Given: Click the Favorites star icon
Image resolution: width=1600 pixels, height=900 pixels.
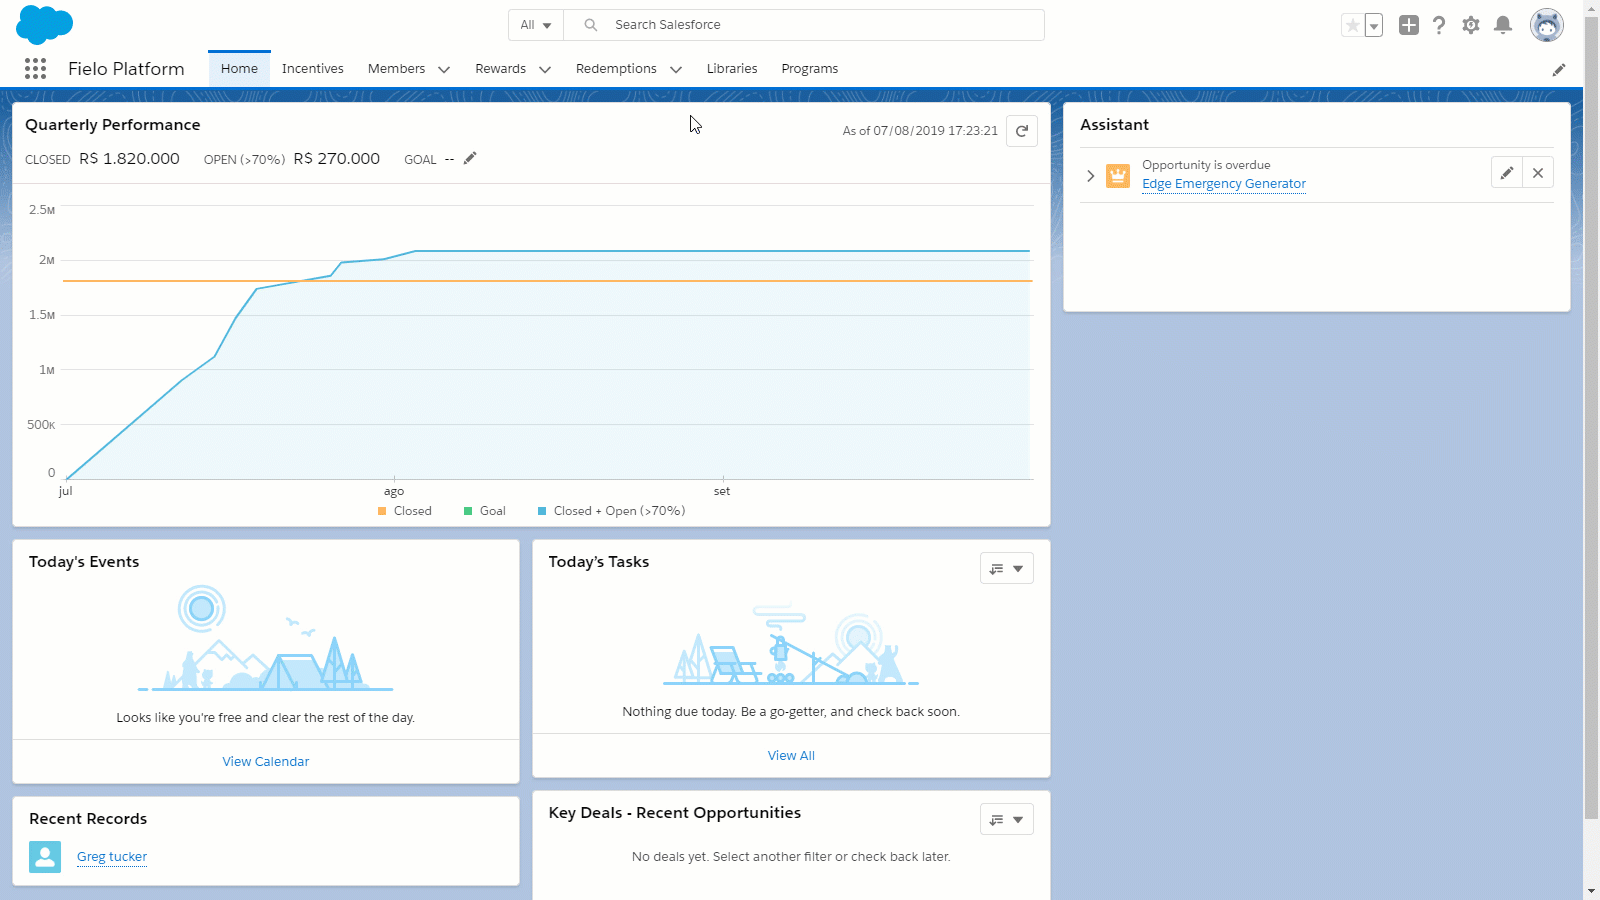Looking at the screenshot, I should pyautogui.click(x=1352, y=26).
